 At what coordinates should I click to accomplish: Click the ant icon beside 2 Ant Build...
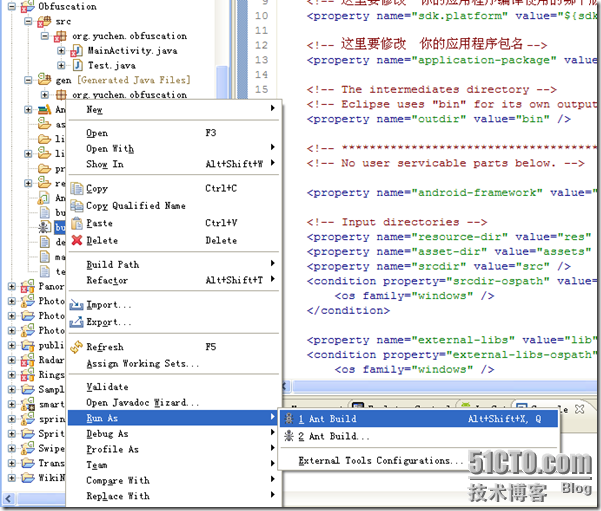pos(289,436)
